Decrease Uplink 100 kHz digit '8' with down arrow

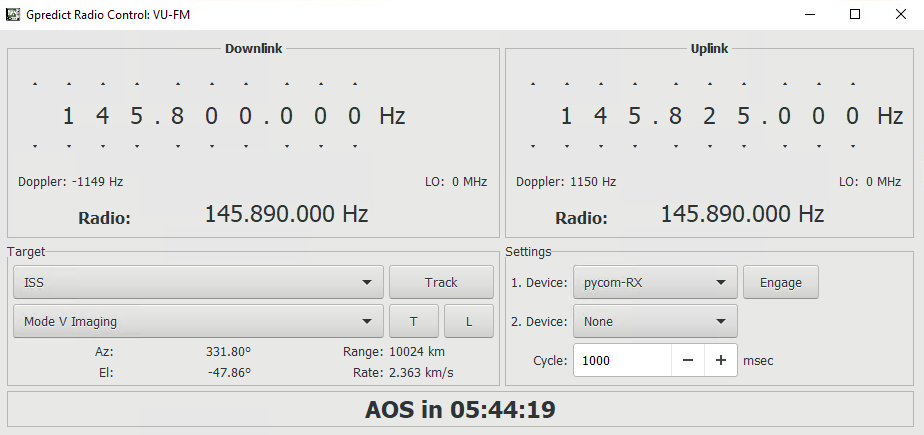pos(675,146)
